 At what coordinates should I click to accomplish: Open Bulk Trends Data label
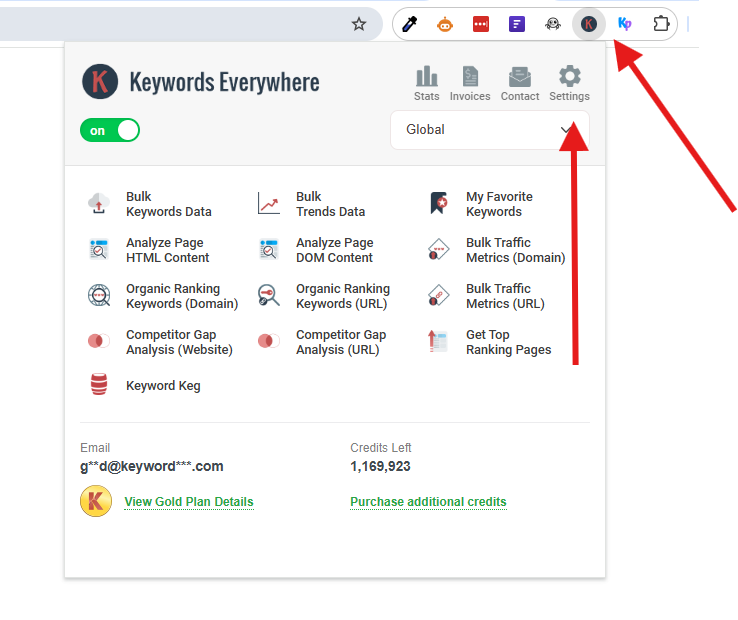pyautogui.click(x=330, y=204)
